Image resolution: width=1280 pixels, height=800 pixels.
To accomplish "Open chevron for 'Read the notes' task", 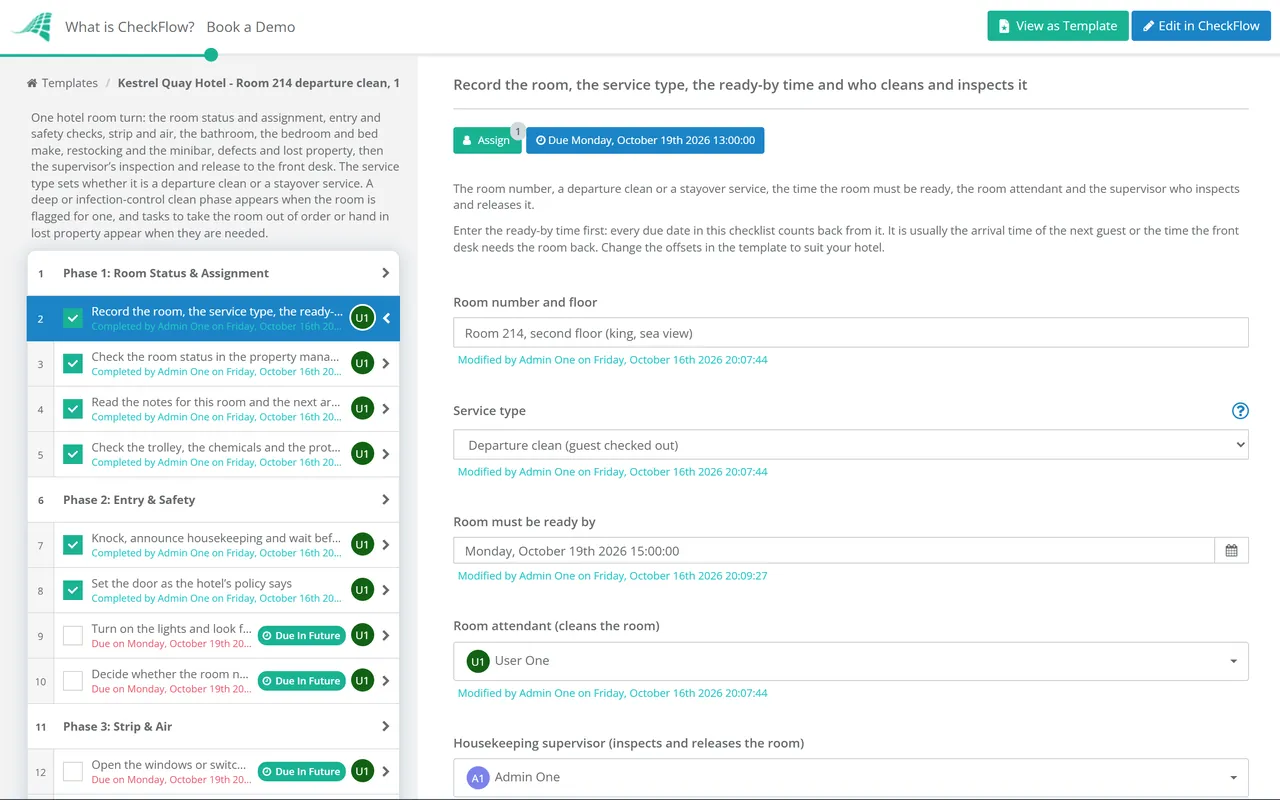I will (x=386, y=409).
